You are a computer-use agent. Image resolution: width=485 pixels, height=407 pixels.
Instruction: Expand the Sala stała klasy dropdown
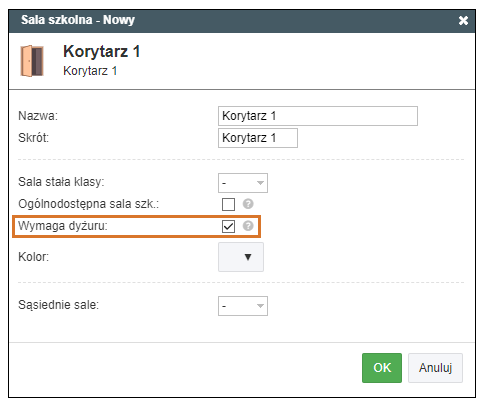[x=243, y=183]
